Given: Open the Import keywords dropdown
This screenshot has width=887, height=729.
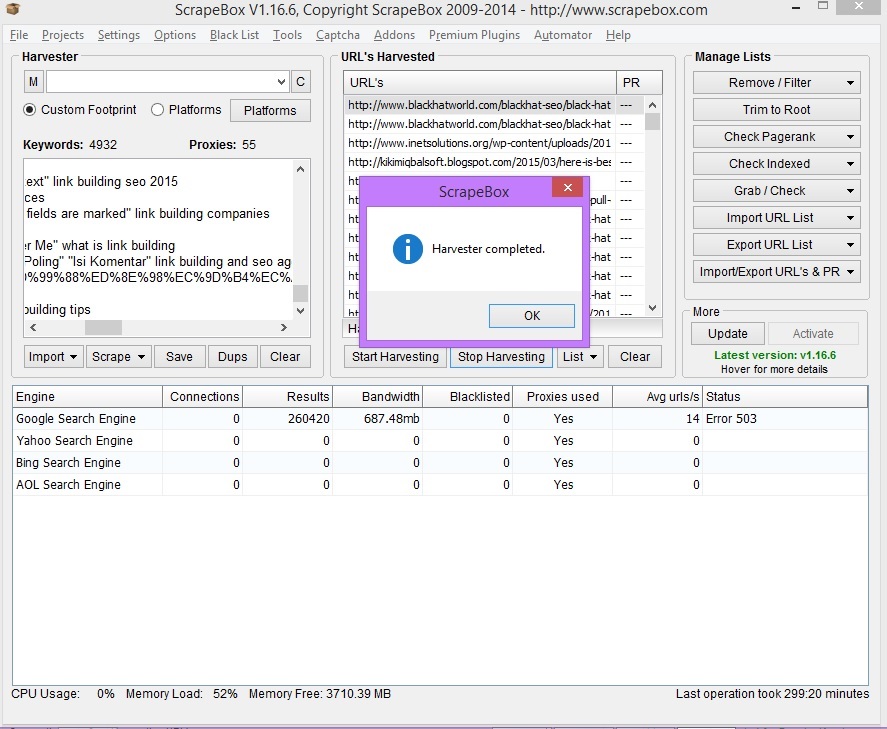Looking at the screenshot, I should 53,357.
